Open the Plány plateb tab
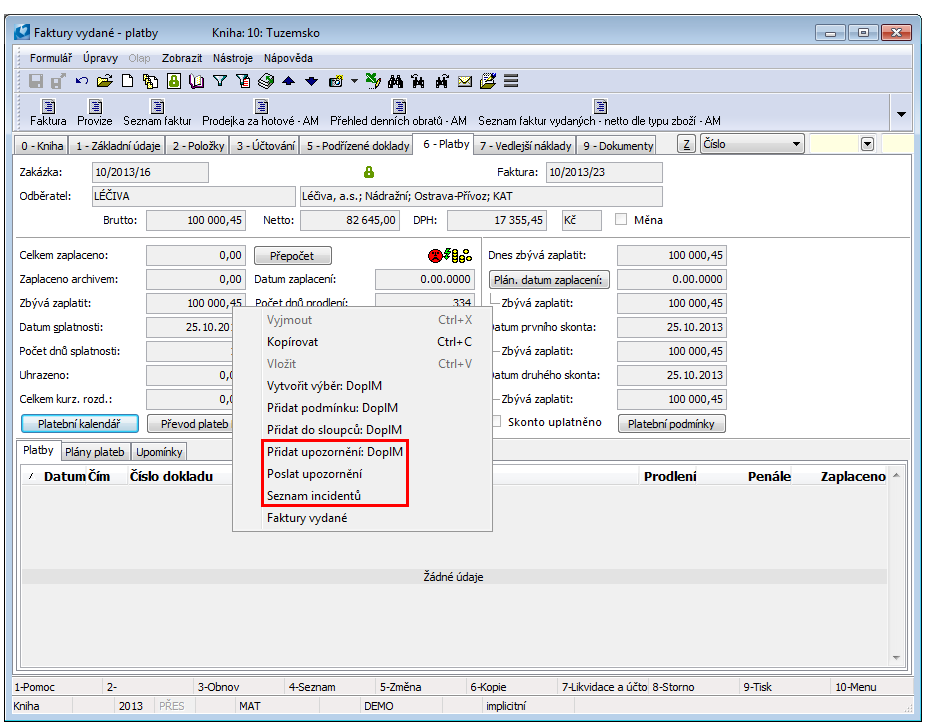Screen dimensions: 929x727 click(95, 452)
